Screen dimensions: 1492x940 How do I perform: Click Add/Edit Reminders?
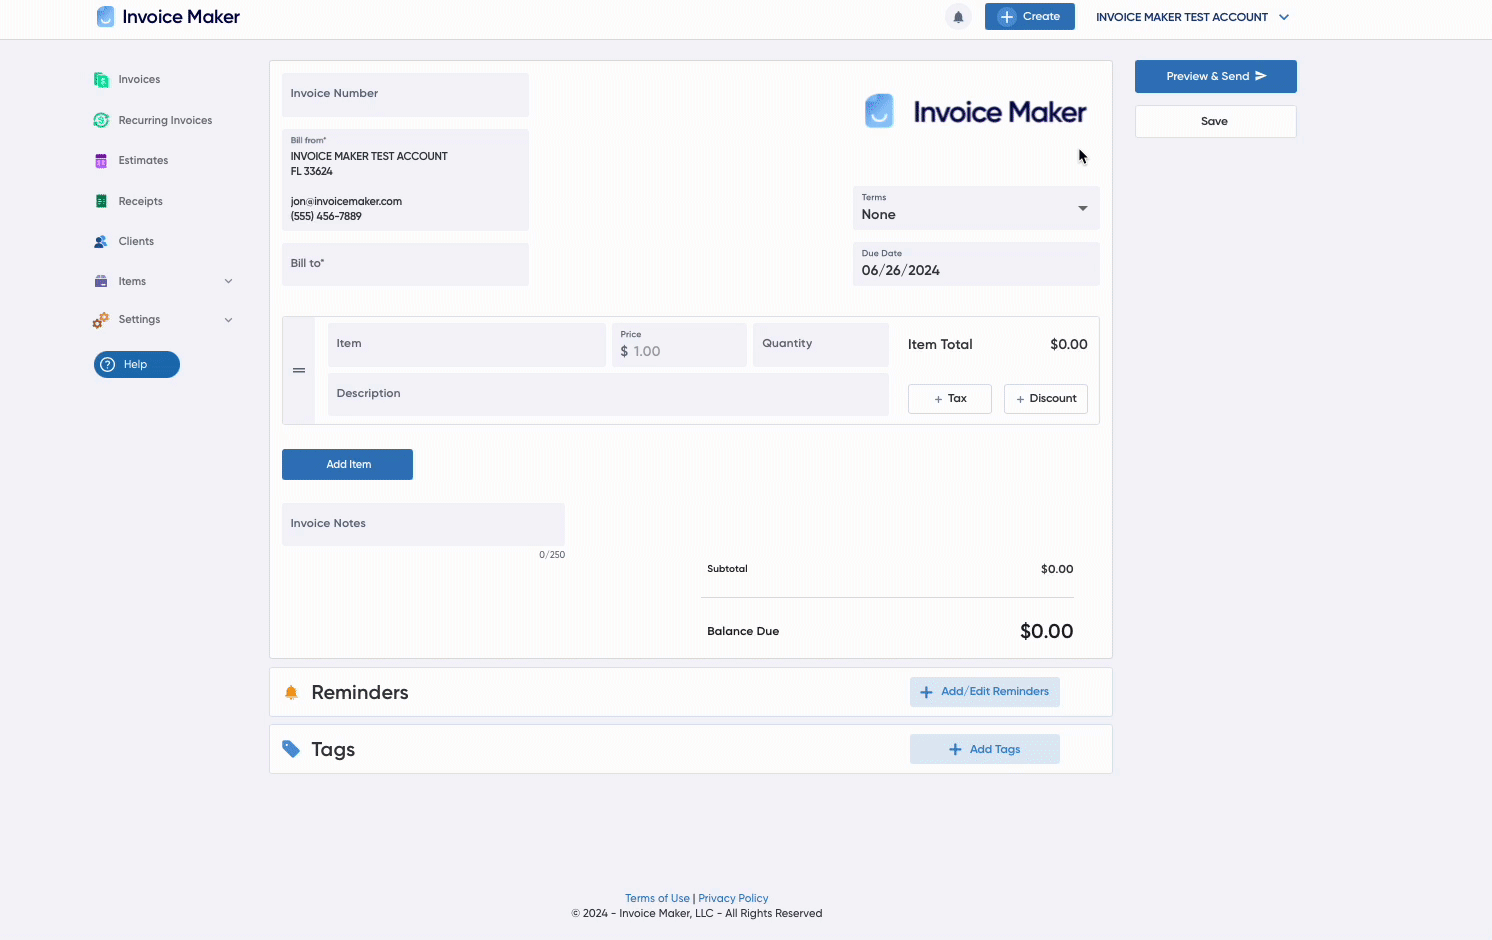click(985, 692)
